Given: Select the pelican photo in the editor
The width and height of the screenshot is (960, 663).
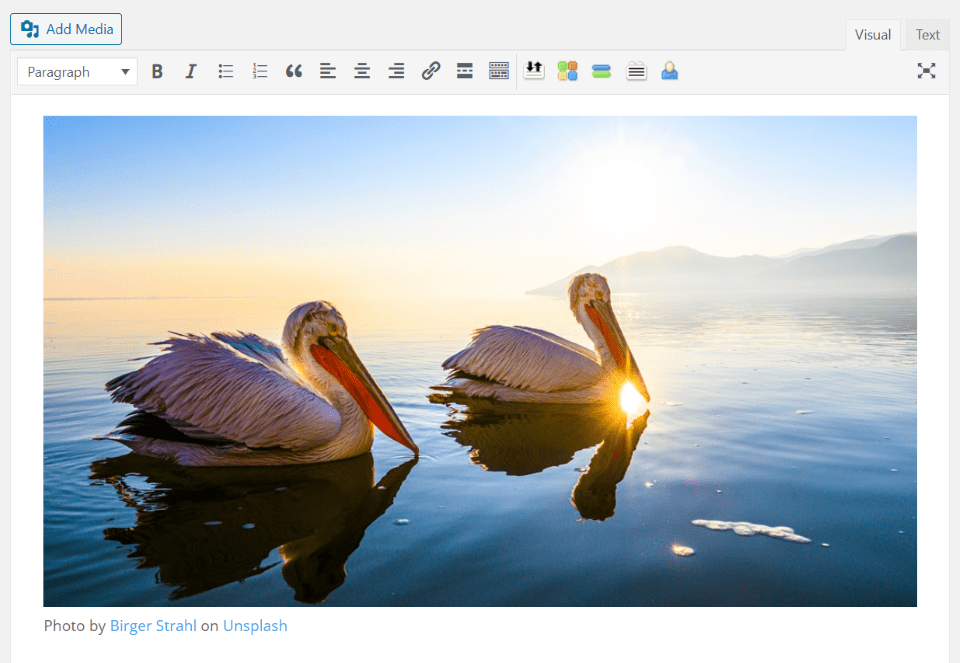Looking at the screenshot, I should [x=480, y=360].
